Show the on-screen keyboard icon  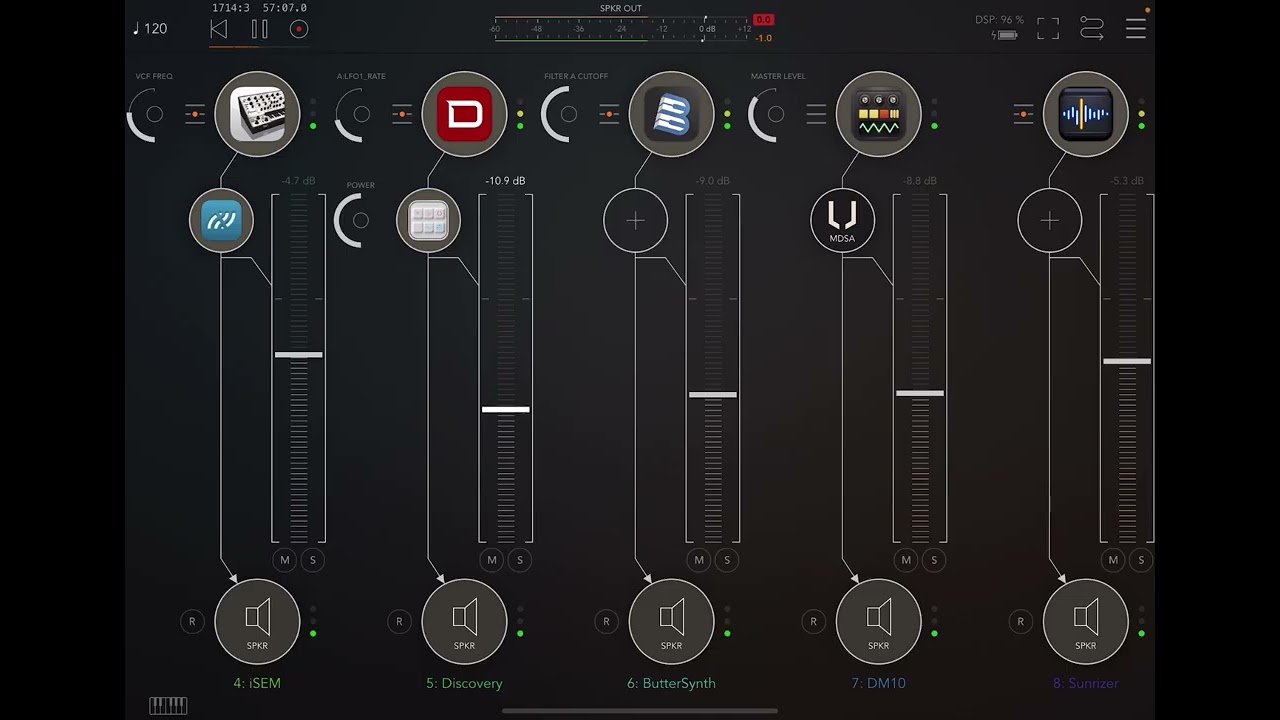pos(168,706)
